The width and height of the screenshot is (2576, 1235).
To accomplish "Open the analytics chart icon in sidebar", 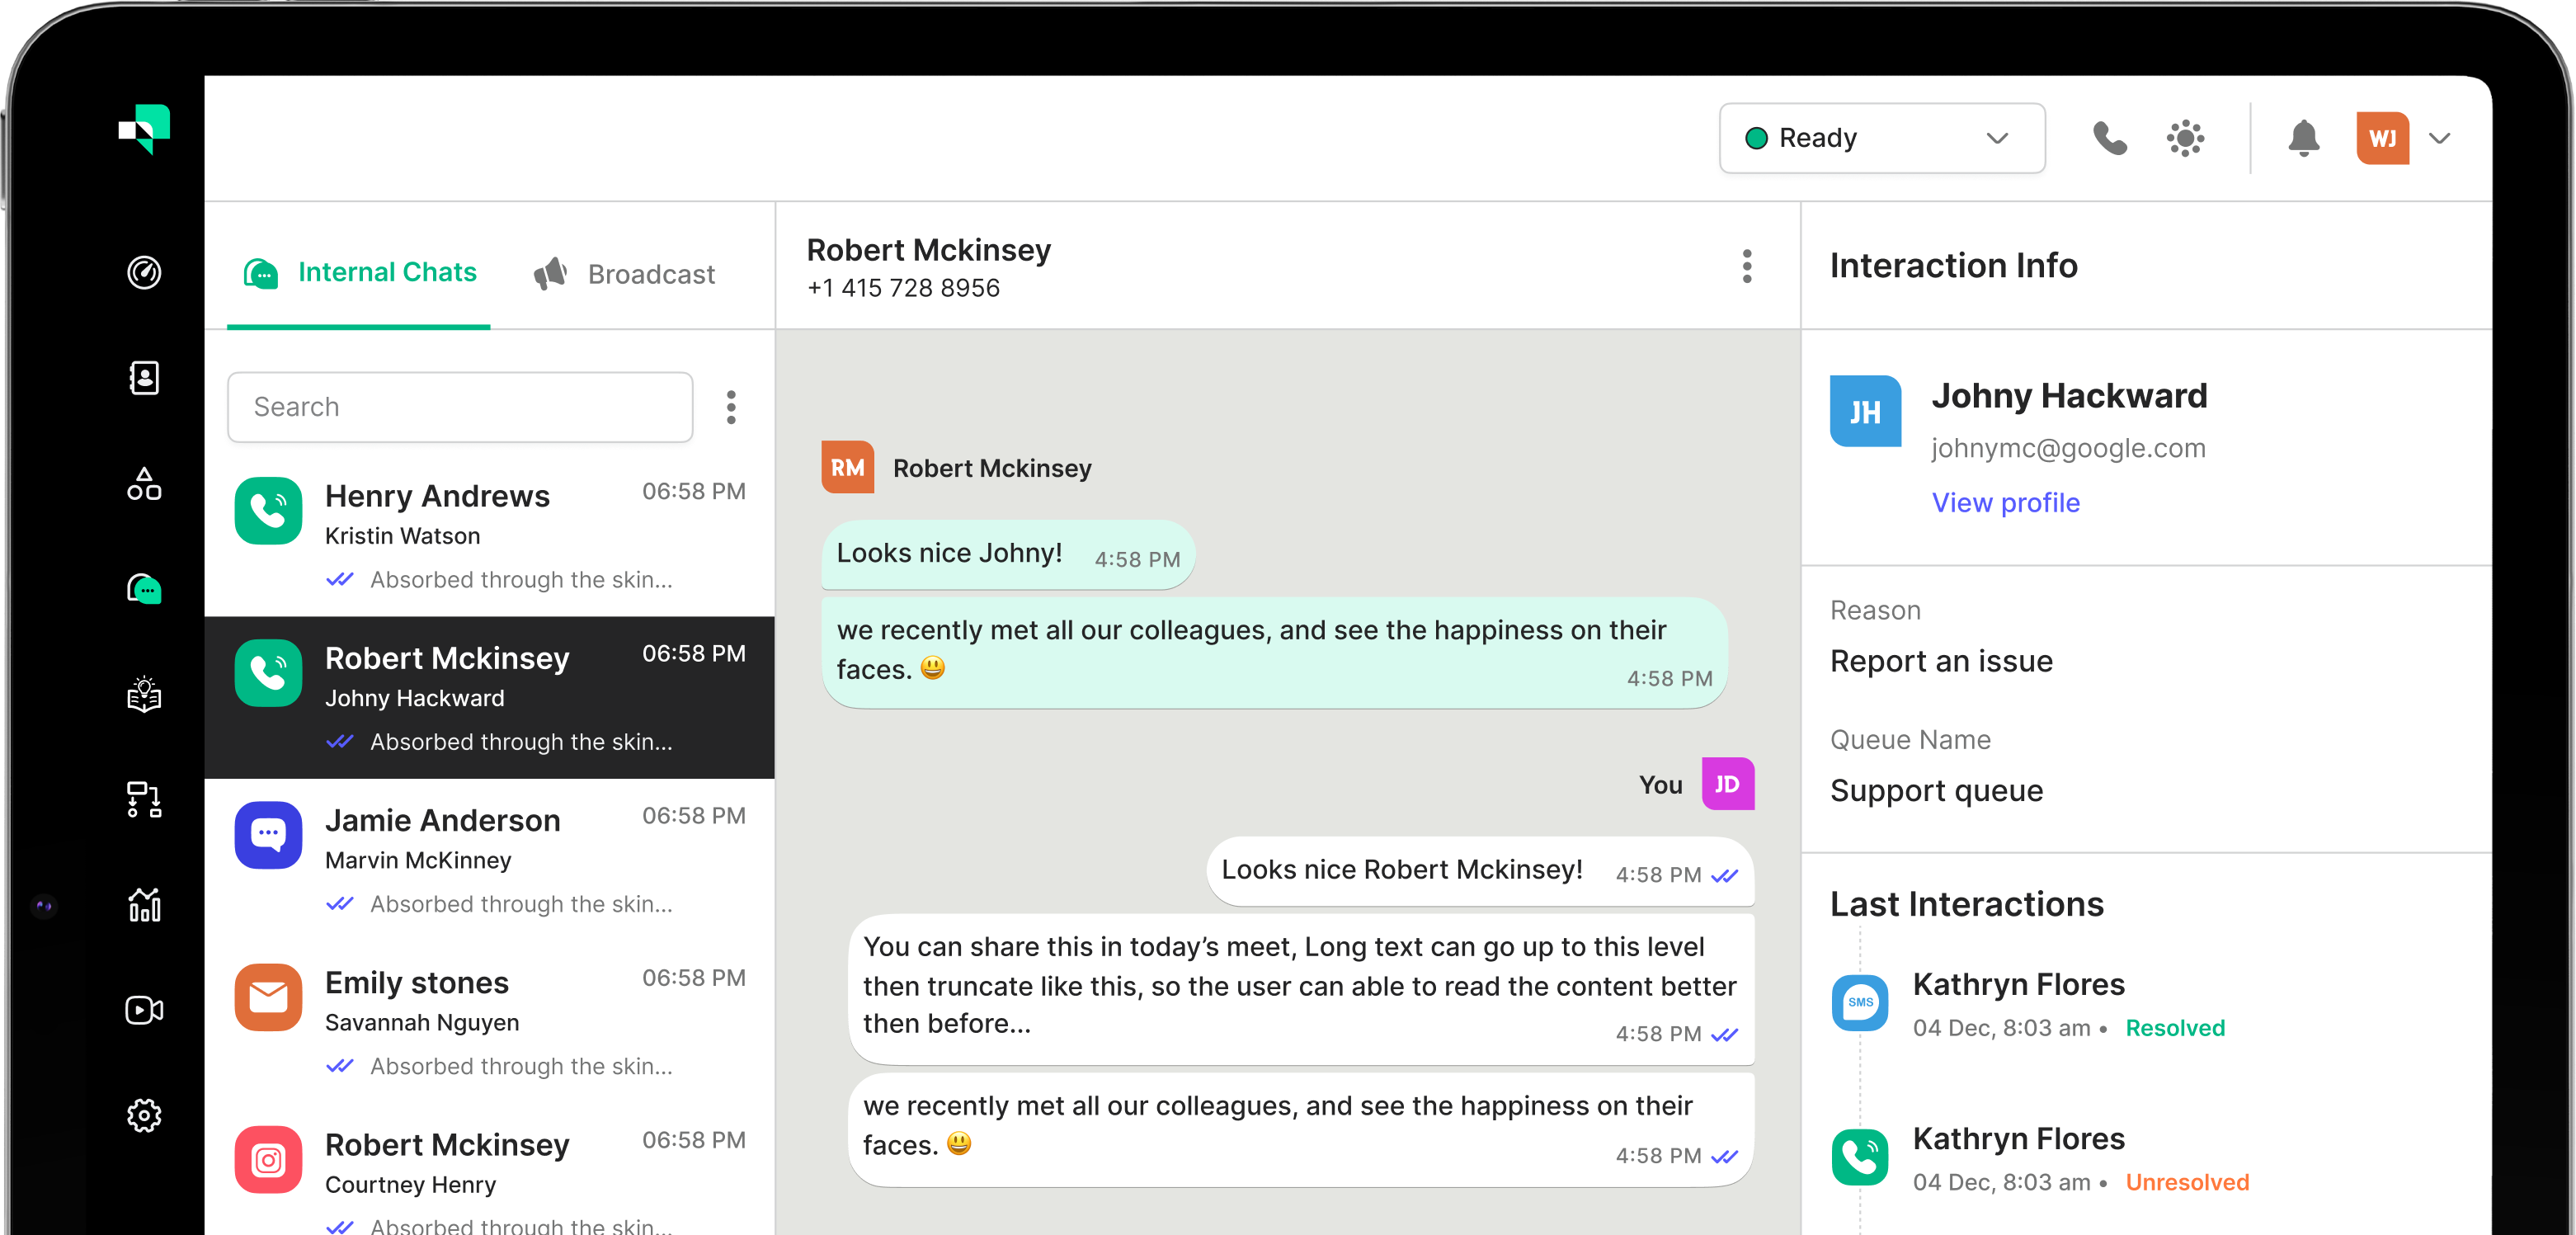I will point(144,905).
